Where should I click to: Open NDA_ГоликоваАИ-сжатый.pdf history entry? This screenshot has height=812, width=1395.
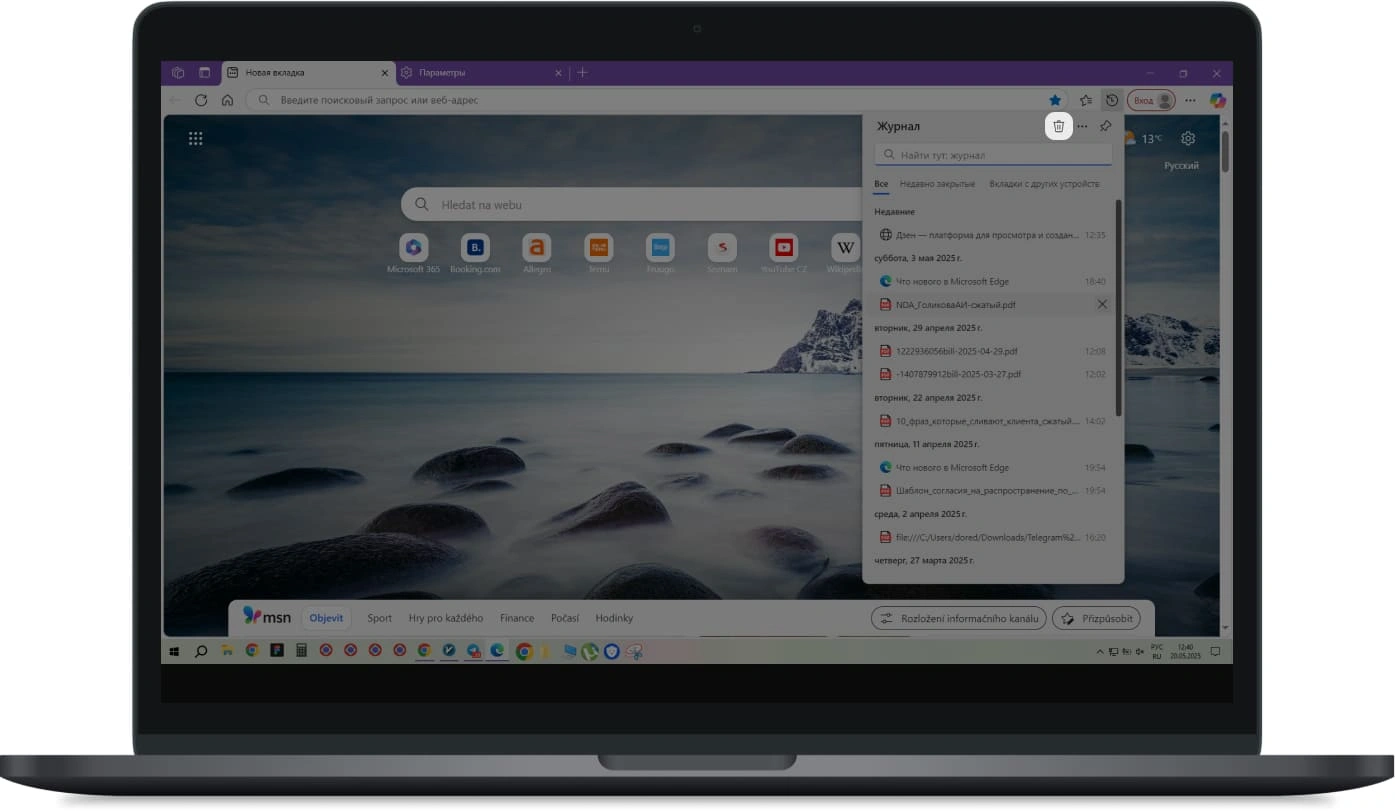point(993,304)
